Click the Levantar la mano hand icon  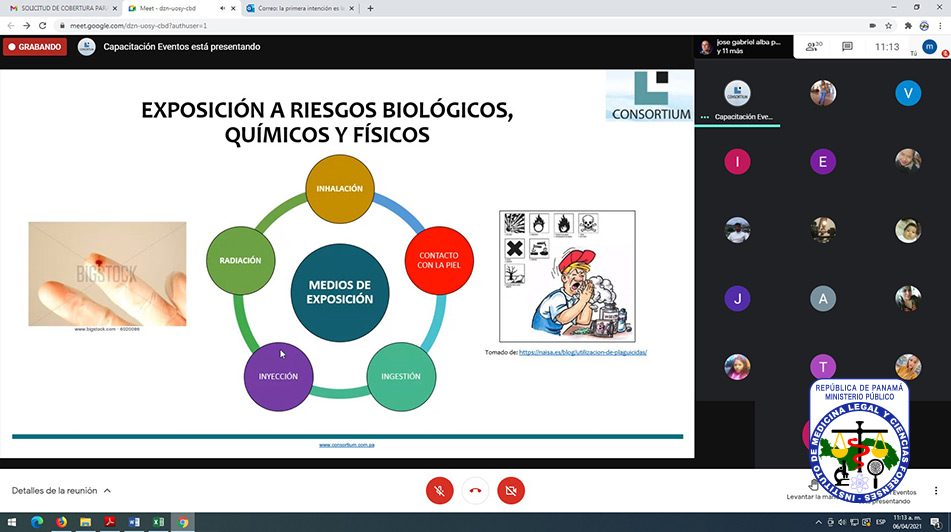tap(813, 485)
